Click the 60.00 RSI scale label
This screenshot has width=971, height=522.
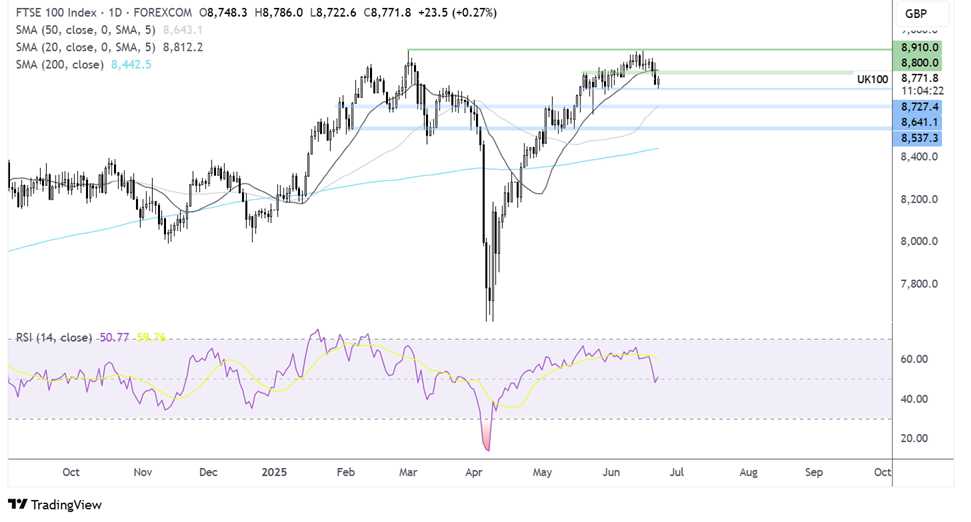click(x=915, y=359)
